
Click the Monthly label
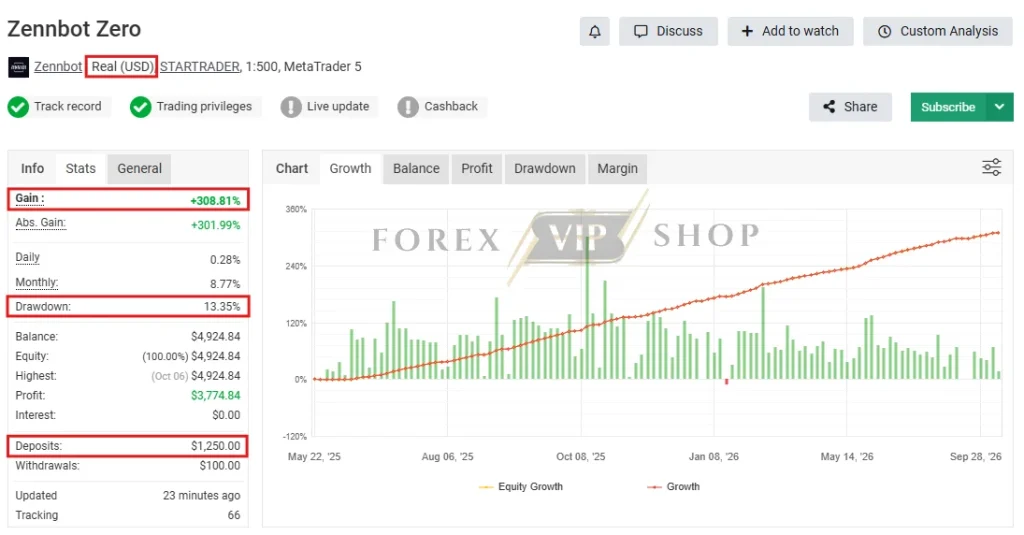tap(37, 282)
